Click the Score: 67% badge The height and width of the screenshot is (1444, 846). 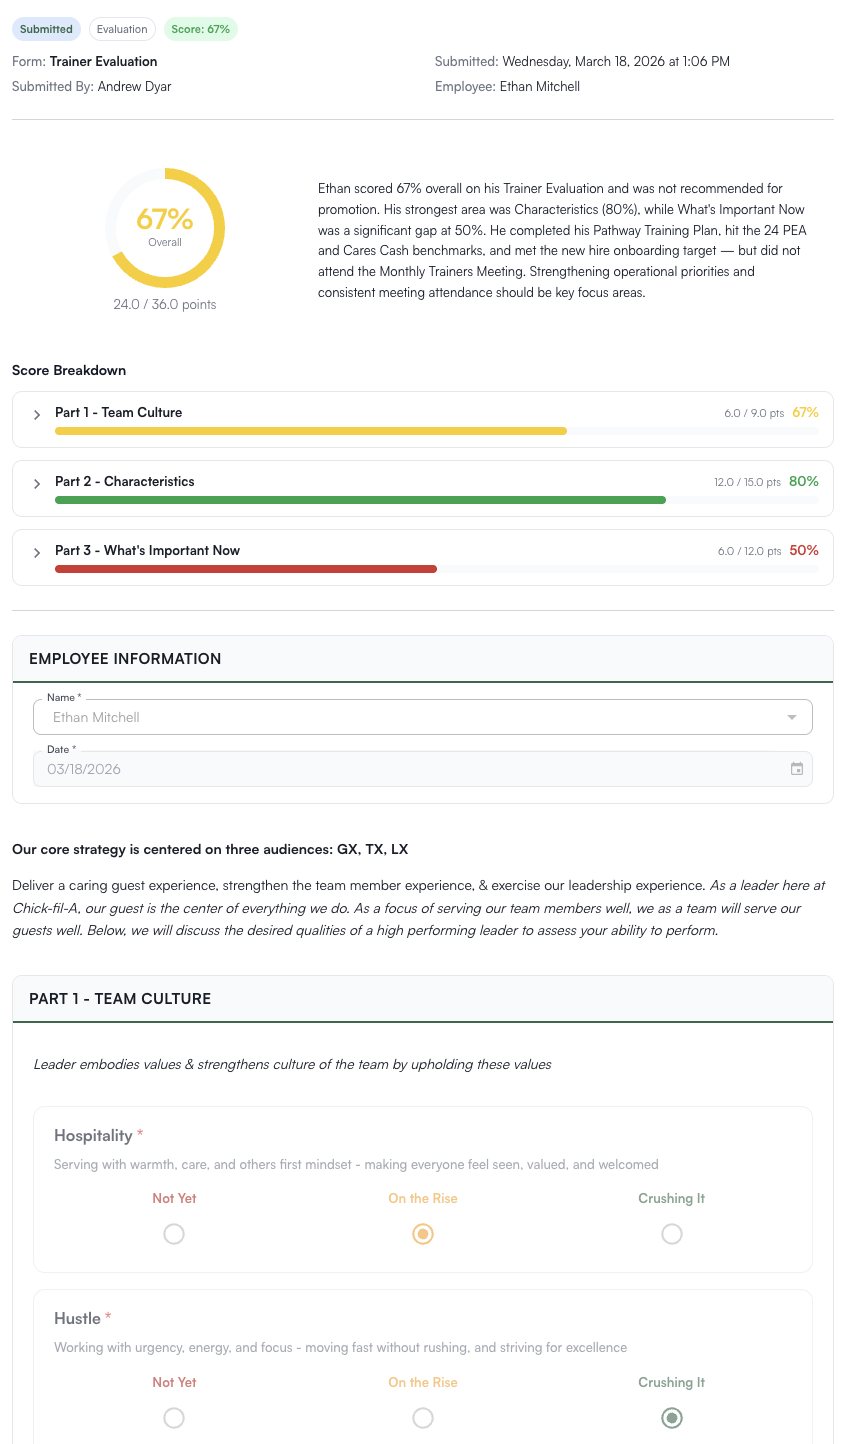200,29
